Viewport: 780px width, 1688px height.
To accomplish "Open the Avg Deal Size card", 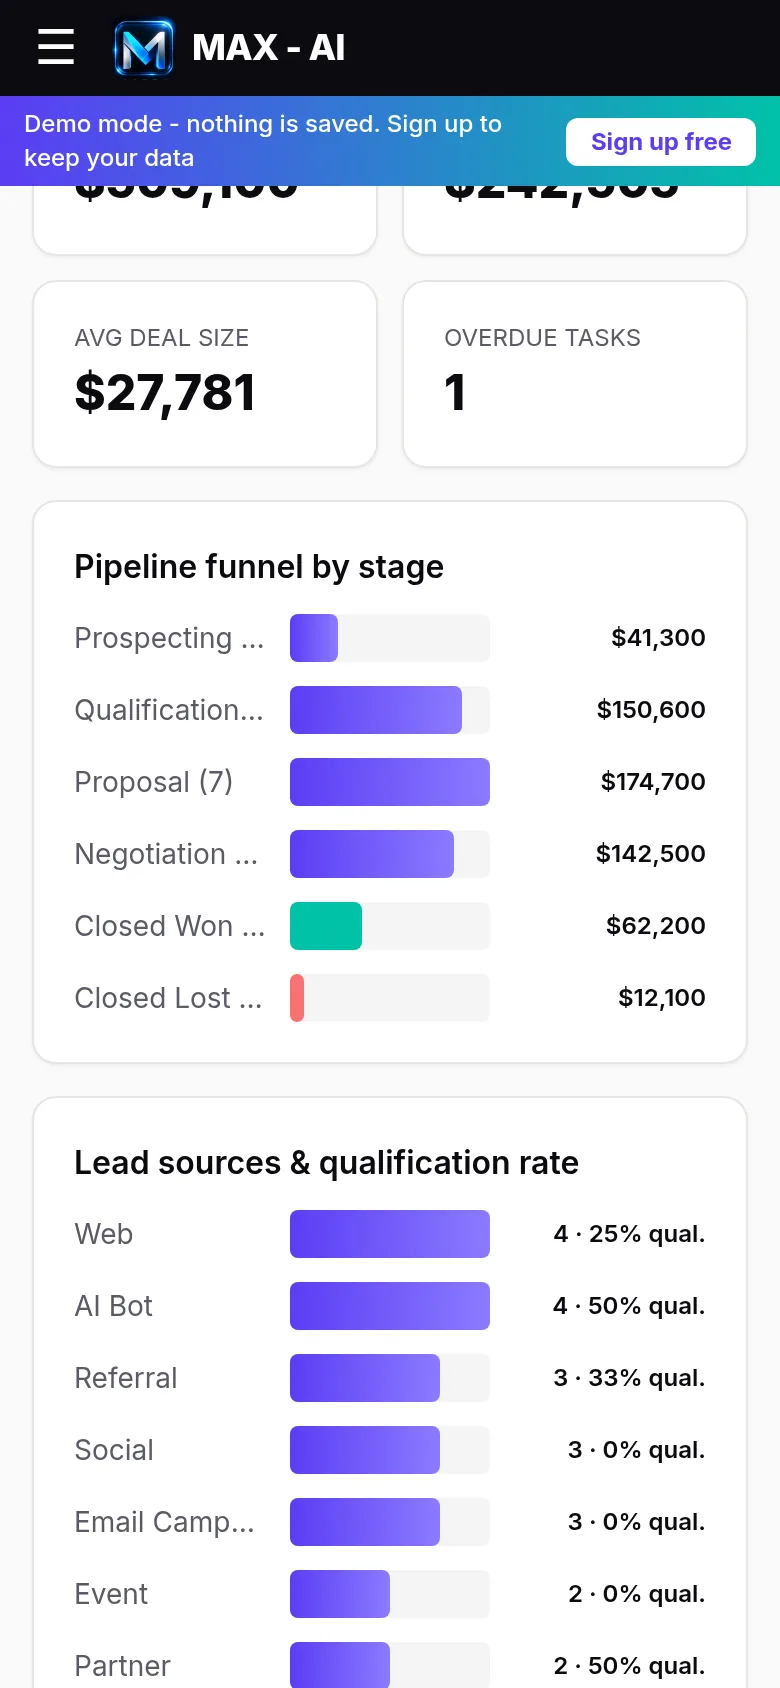I will [x=205, y=374].
